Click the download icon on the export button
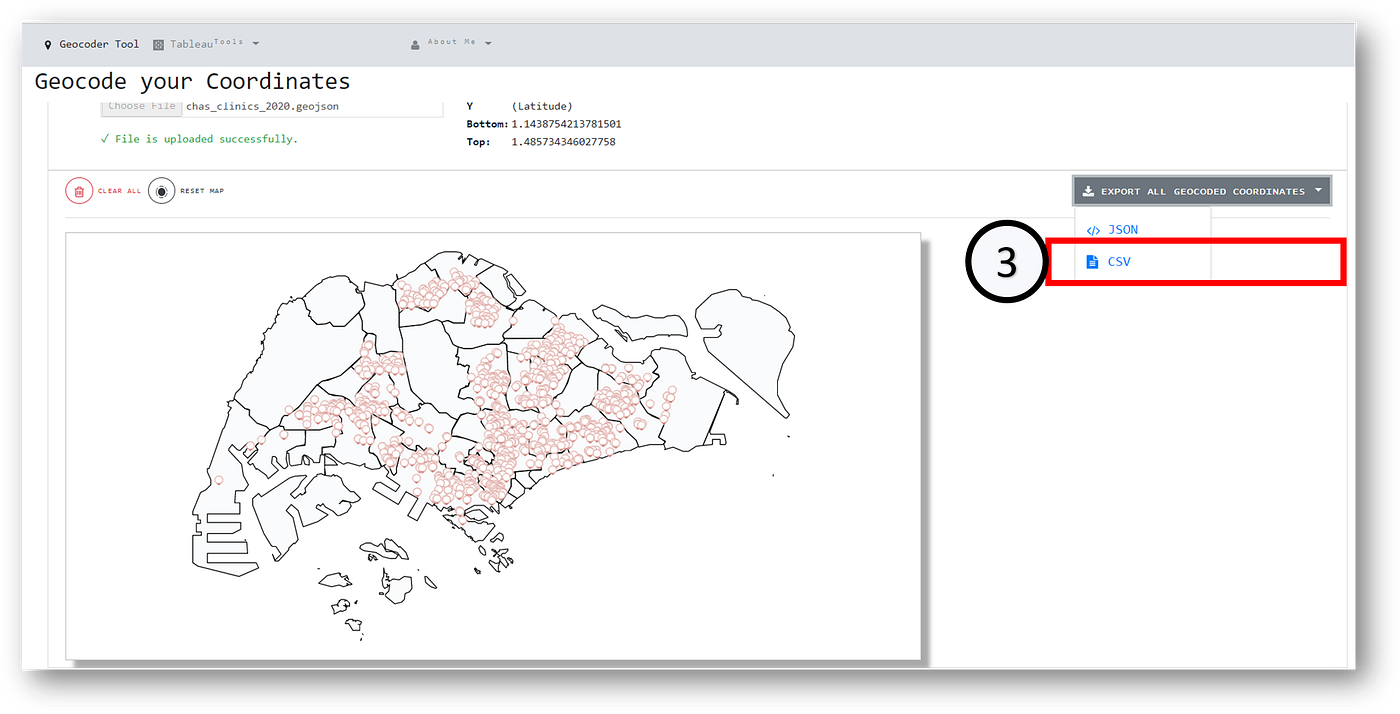 coord(1086,190)
